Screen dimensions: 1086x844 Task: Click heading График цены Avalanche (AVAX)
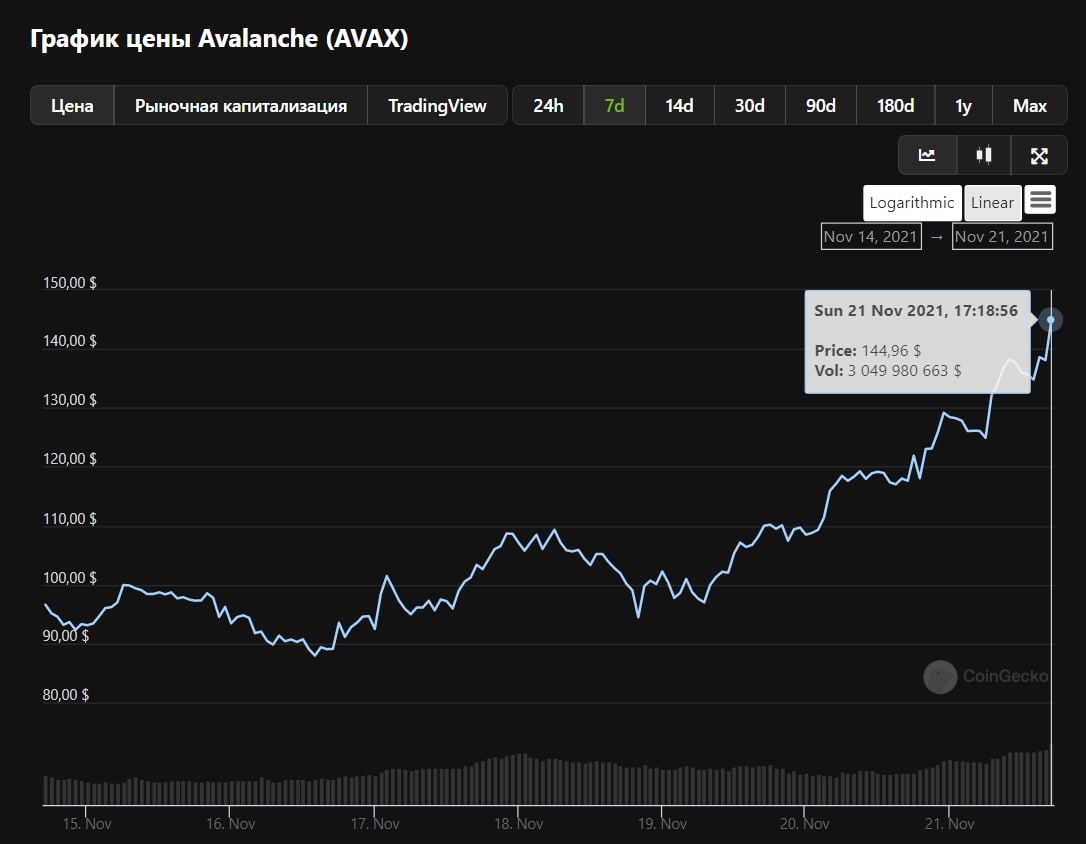click(219, 39)
